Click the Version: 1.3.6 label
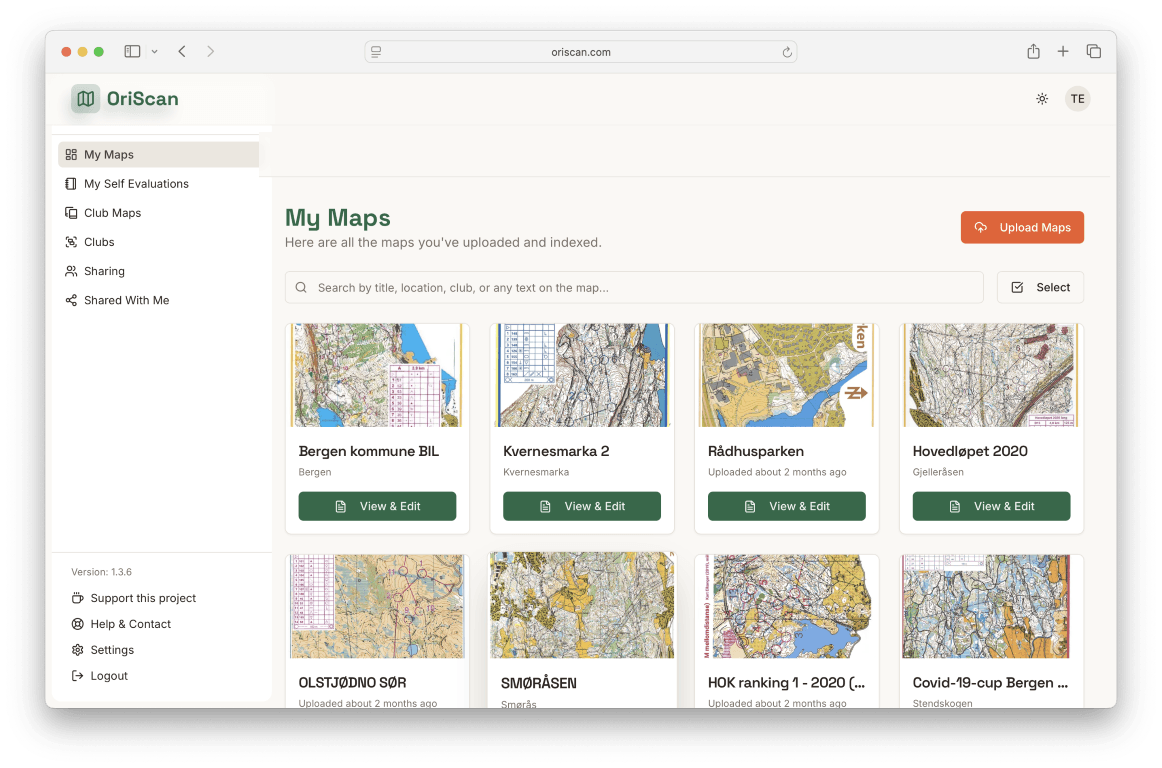 pos(102,572)
